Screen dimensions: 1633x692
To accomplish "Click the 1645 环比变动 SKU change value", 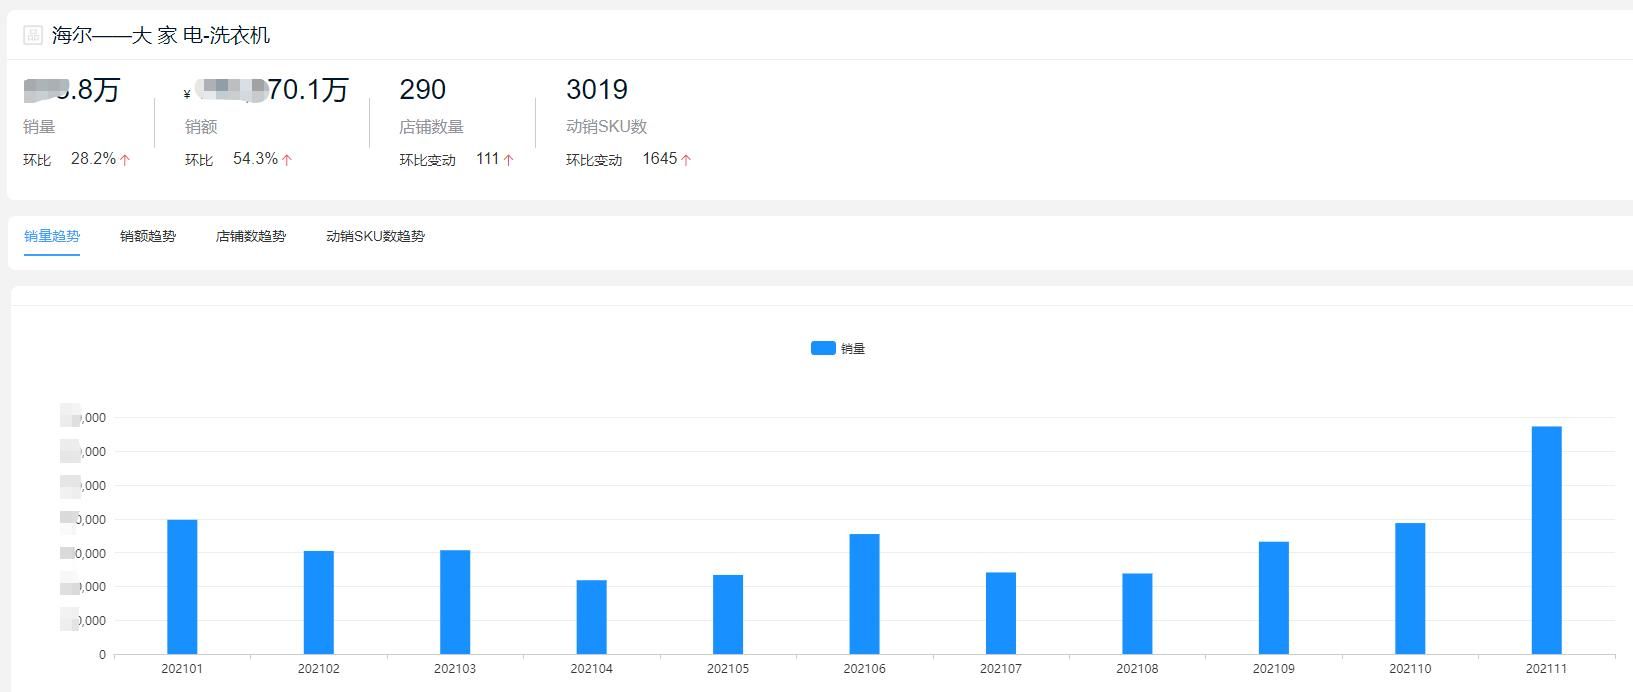I will click(x=660, y=159).
